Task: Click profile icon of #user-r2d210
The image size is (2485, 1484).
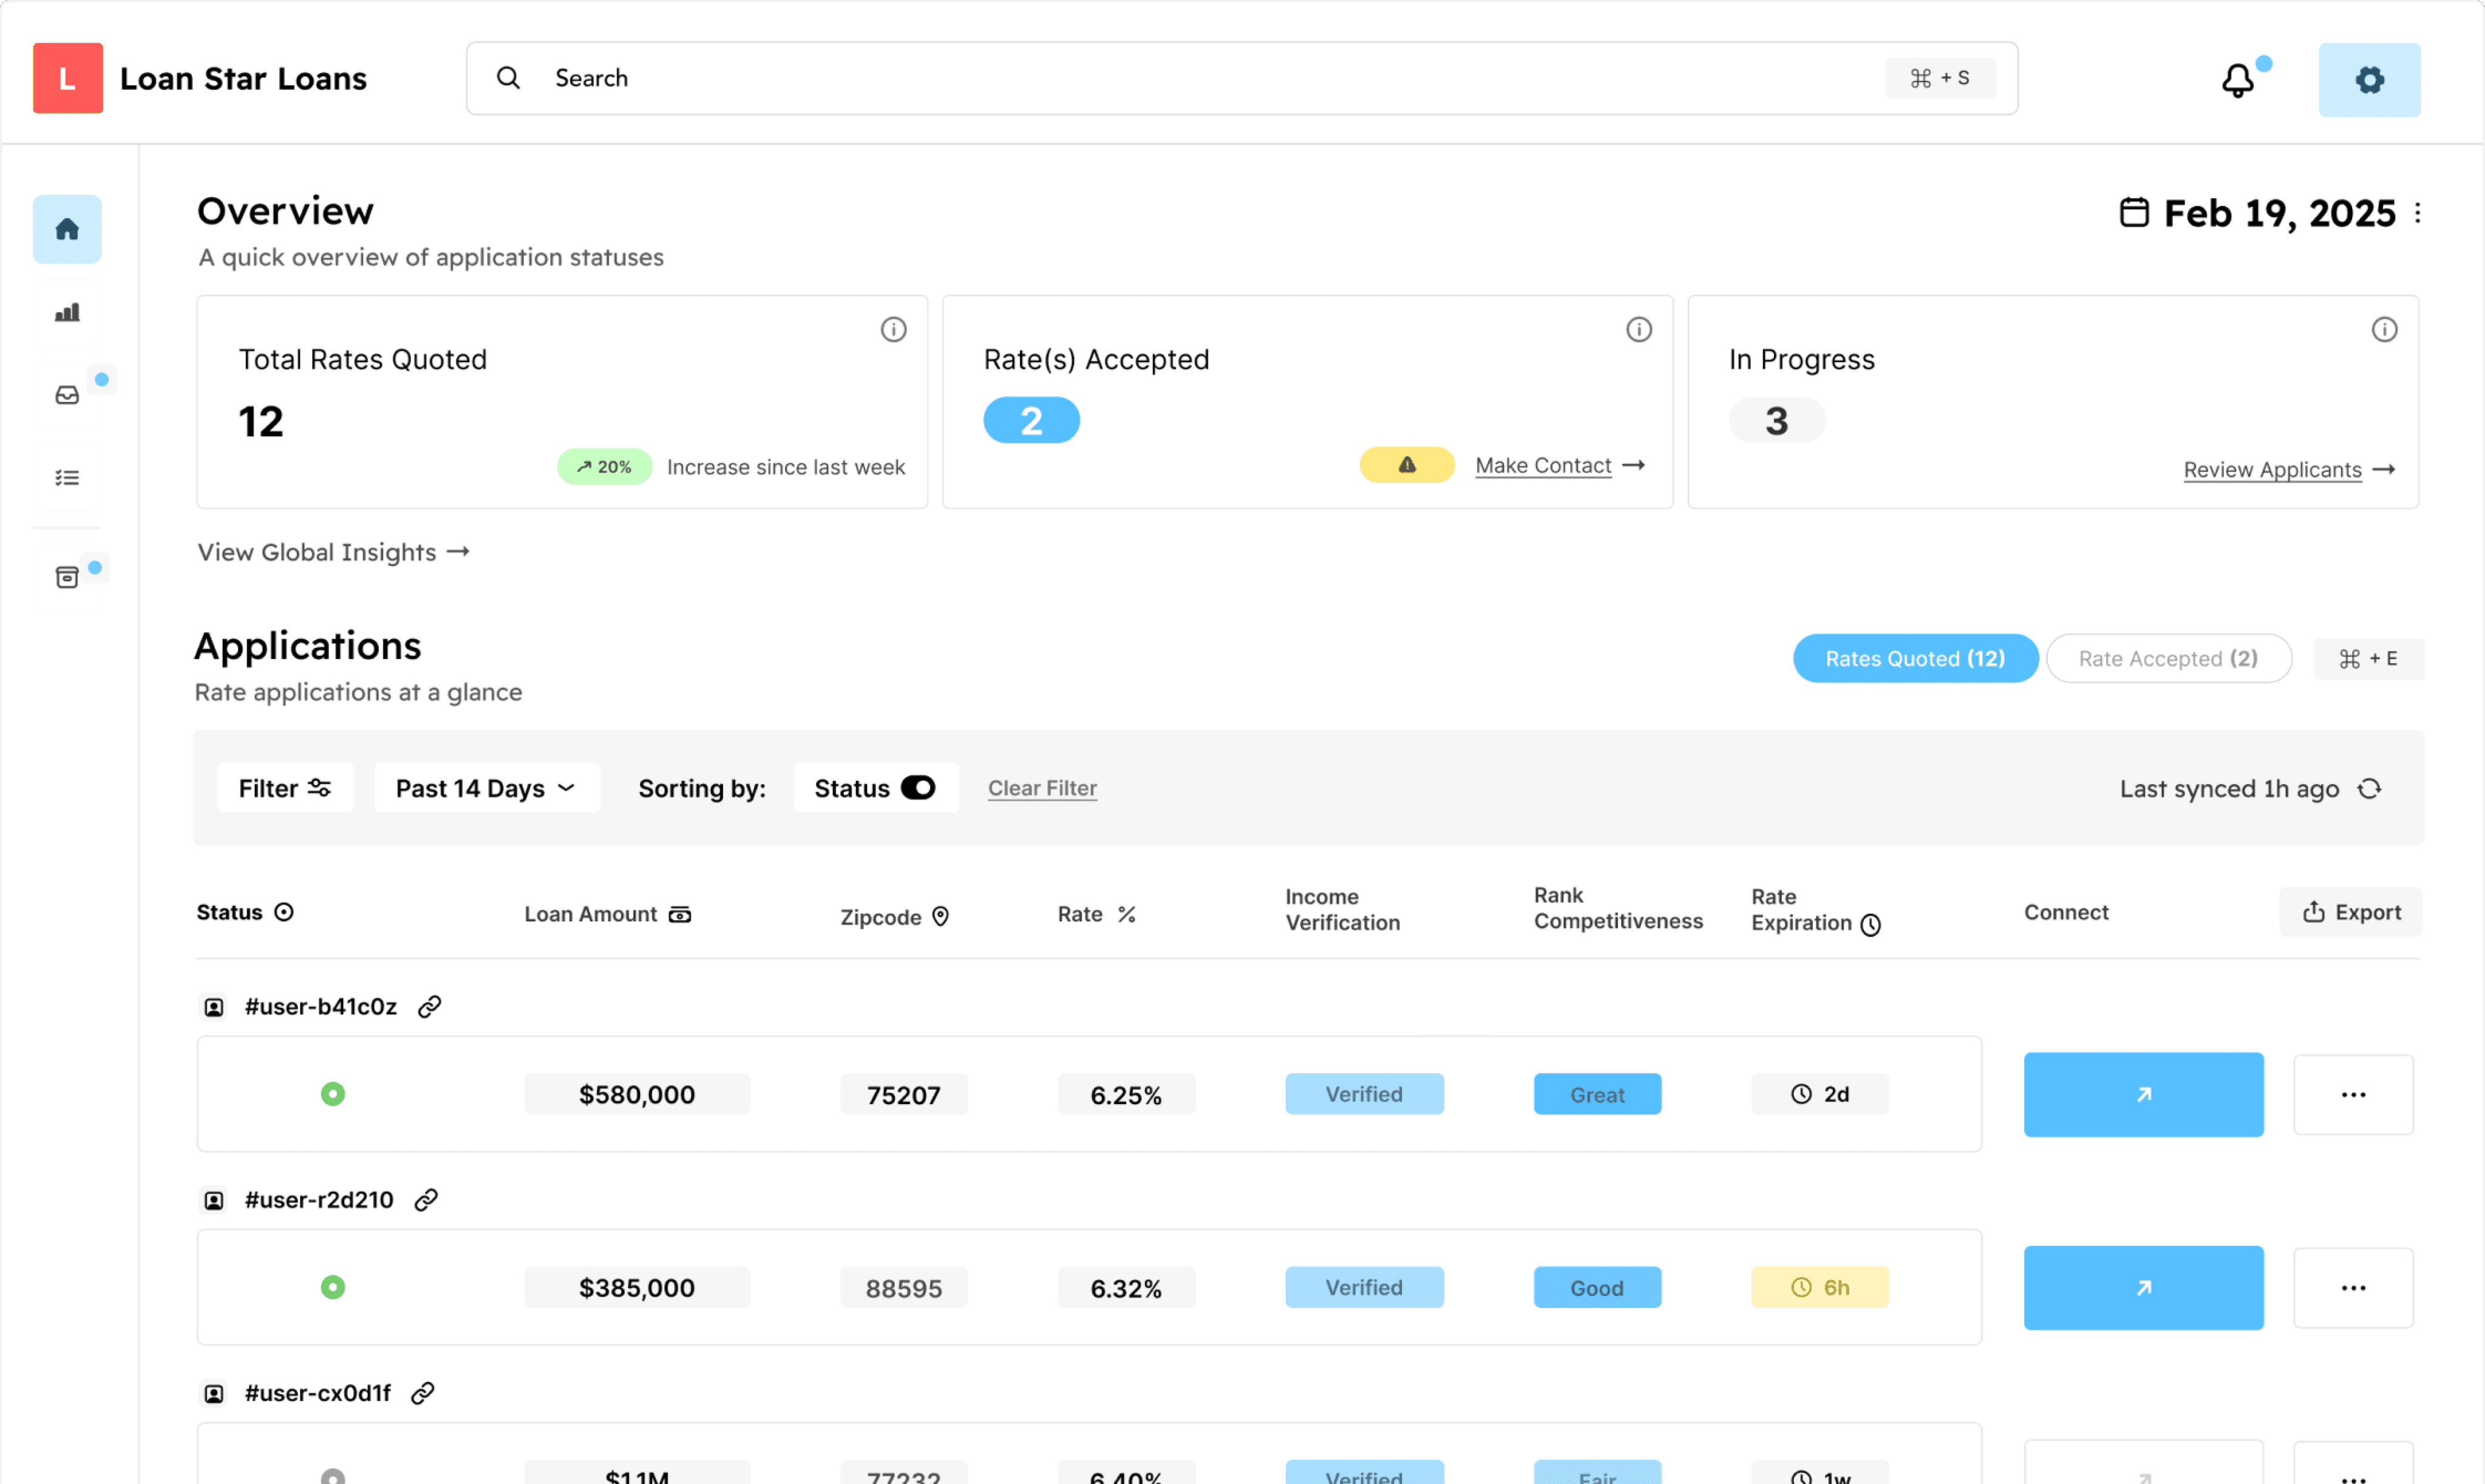Action: pos(214,1200)
